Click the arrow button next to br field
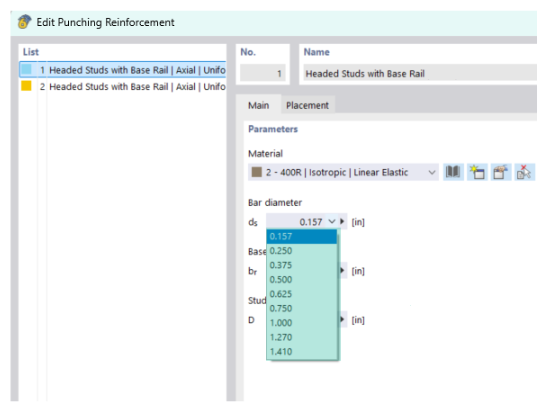The height and width of the screenshot is (408, 543). [x=342, y=270]
